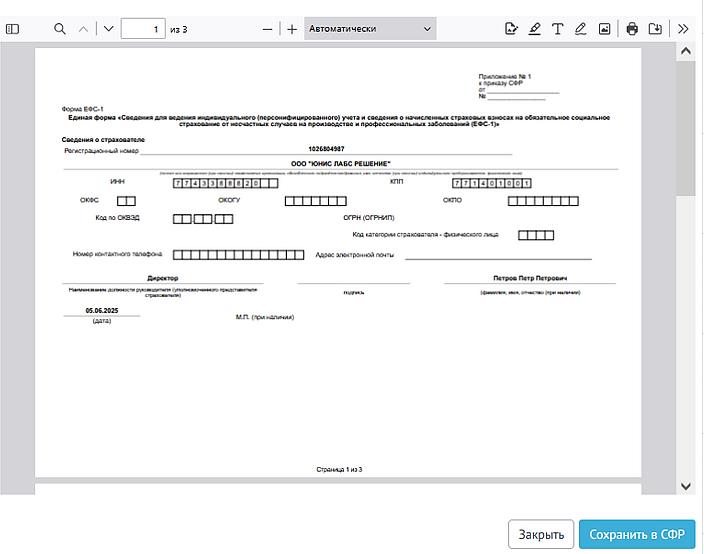The height and width of the screenshot is (554, 704).
Task: Click the page number input field
Action: click(x=143, y=29)
